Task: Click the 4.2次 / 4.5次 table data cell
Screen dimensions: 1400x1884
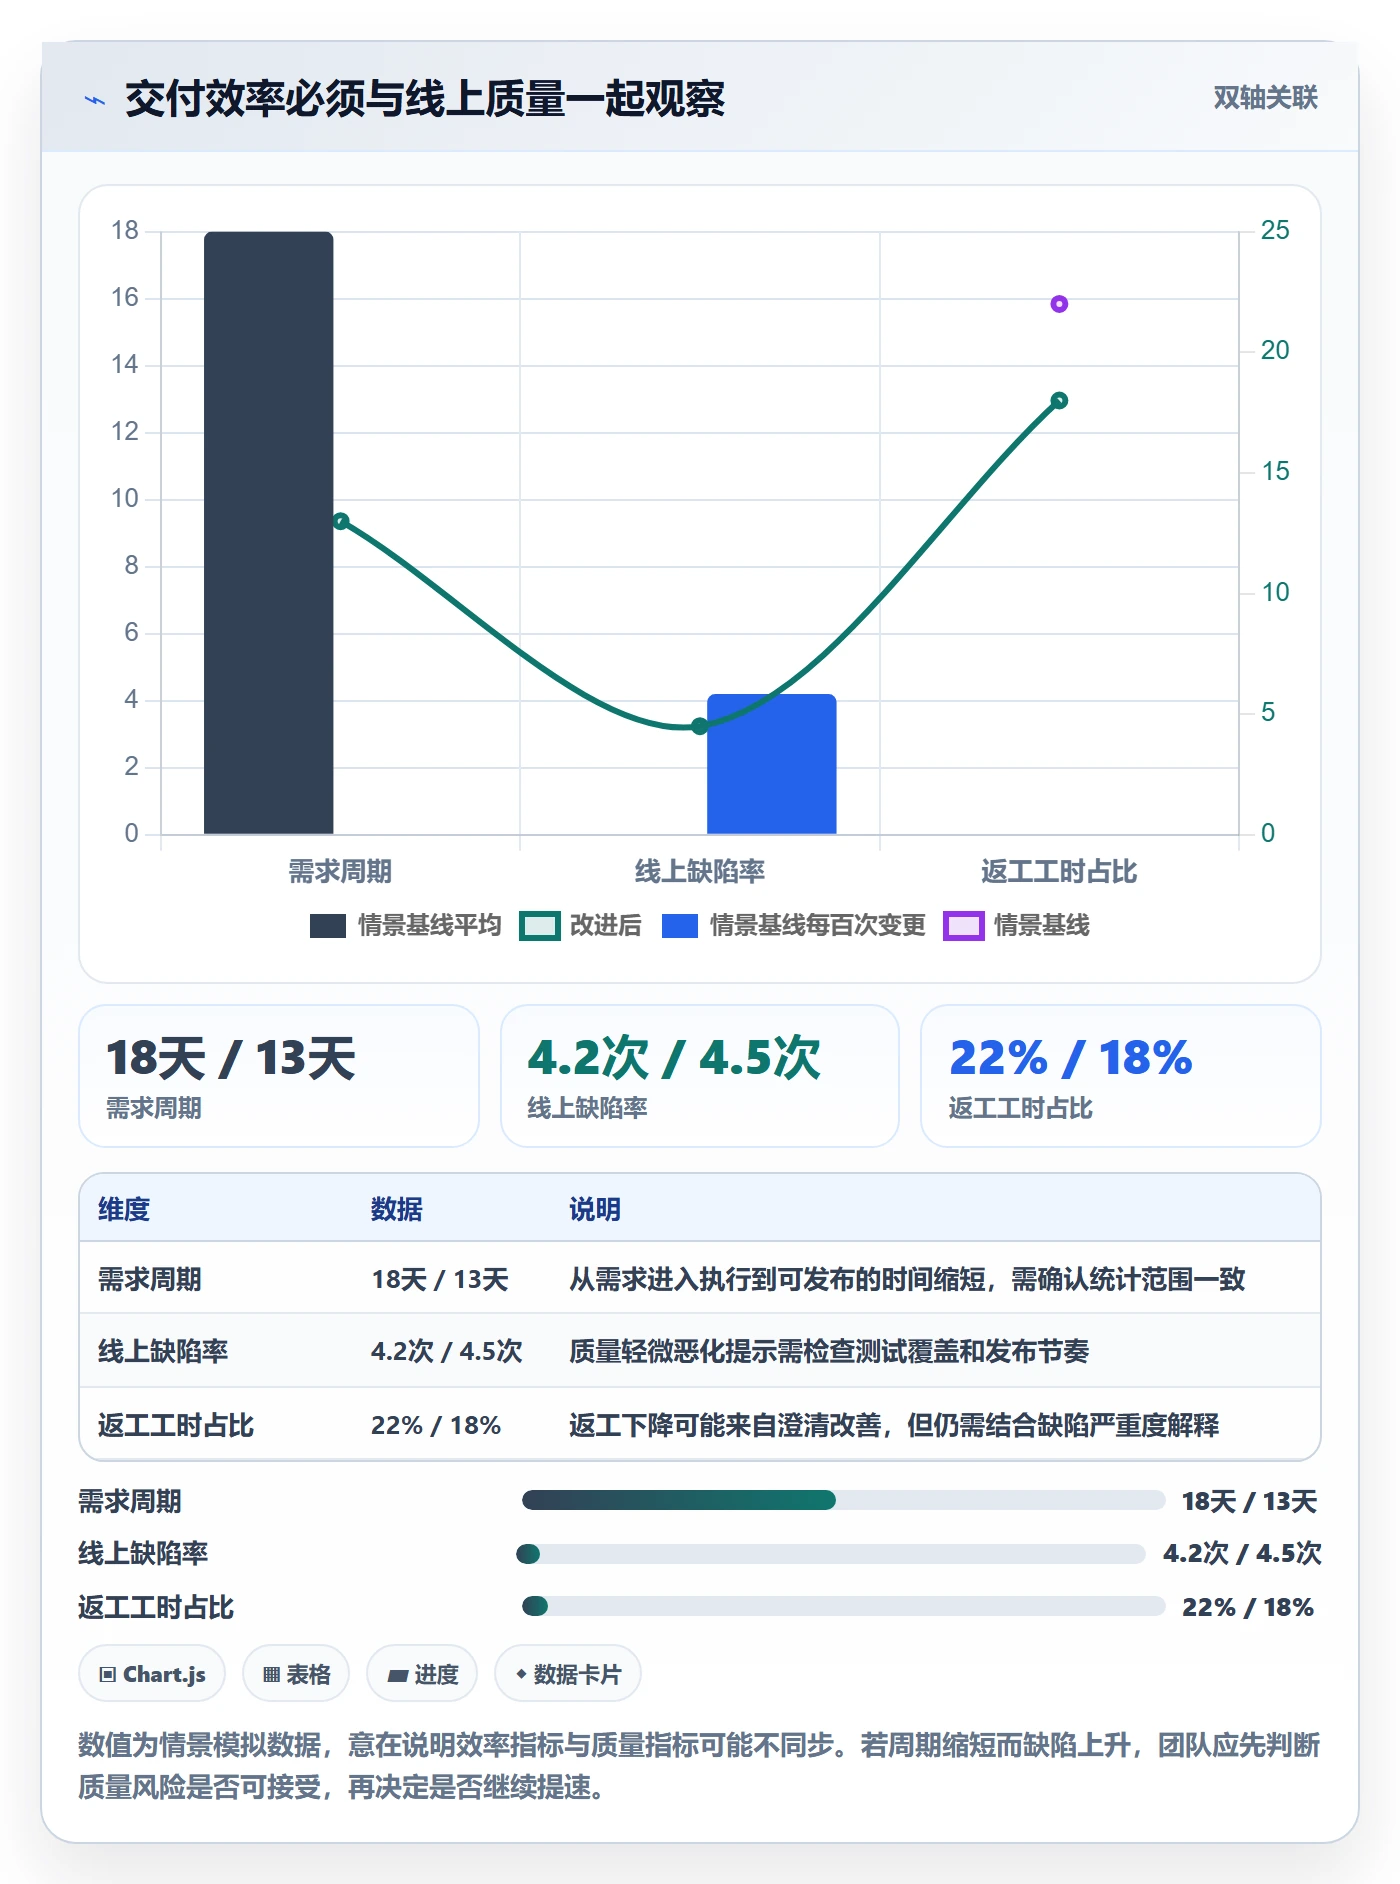Action: [447, 1351]
